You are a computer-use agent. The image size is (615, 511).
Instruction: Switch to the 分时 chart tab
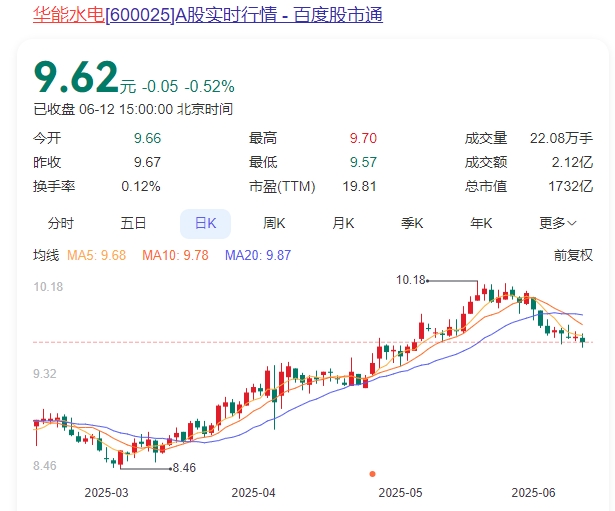click(61, 223)
